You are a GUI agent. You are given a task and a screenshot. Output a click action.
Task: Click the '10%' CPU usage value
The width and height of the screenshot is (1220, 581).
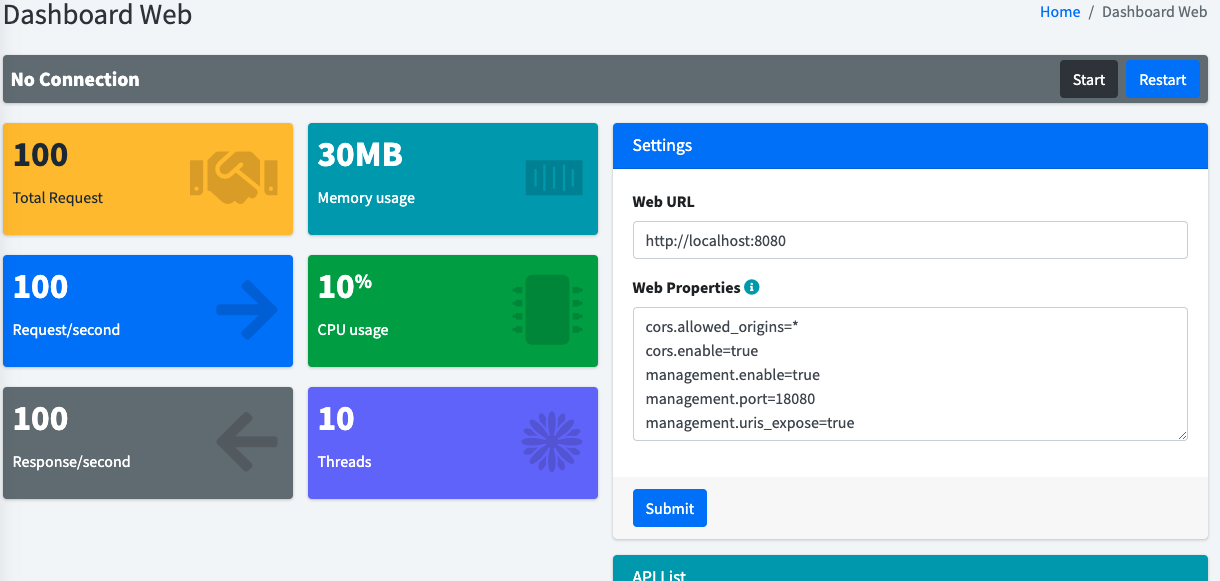click(345, 287)
